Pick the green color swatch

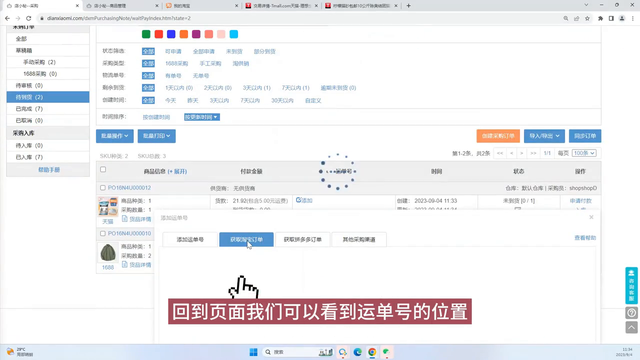pos(146,34)
